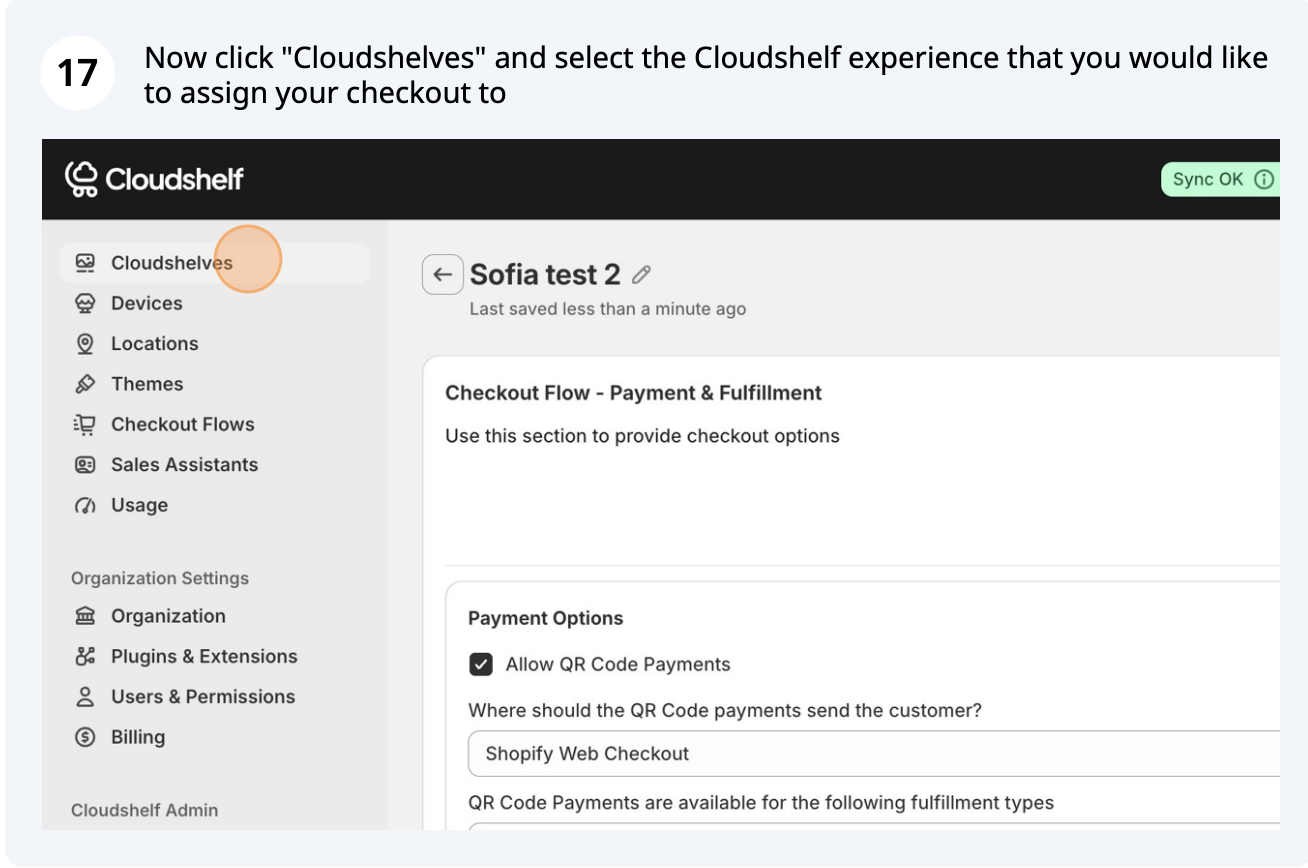Click Last saved less than a minute ago text
The height and width of the screenshot is (868, 1308).
(x=608, y=309)
